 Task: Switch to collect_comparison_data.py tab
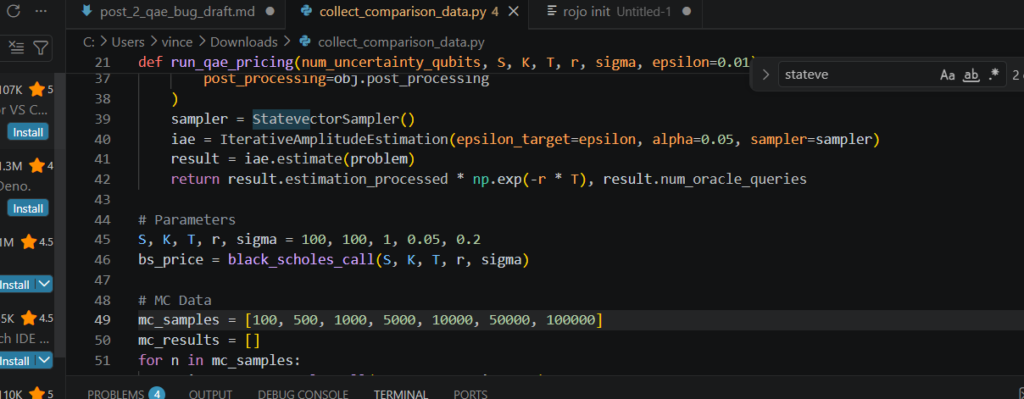tap(409, 11)
